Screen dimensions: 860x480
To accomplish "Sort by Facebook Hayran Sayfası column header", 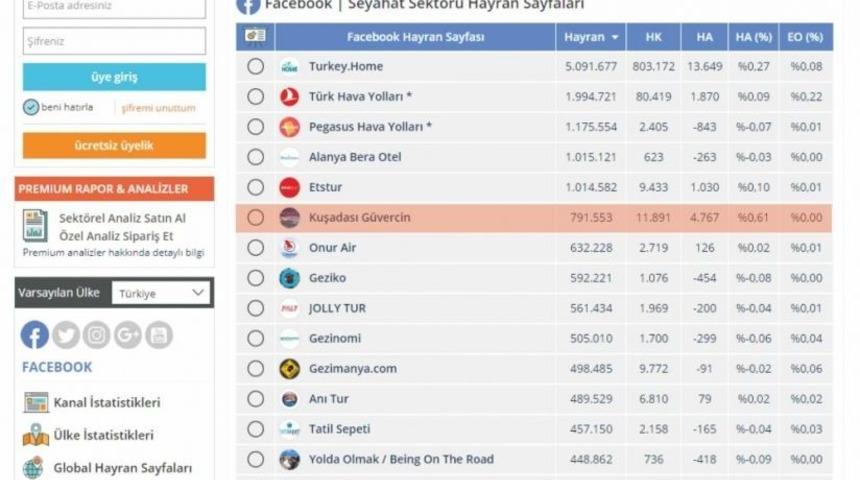I will [x=415, y=37].
